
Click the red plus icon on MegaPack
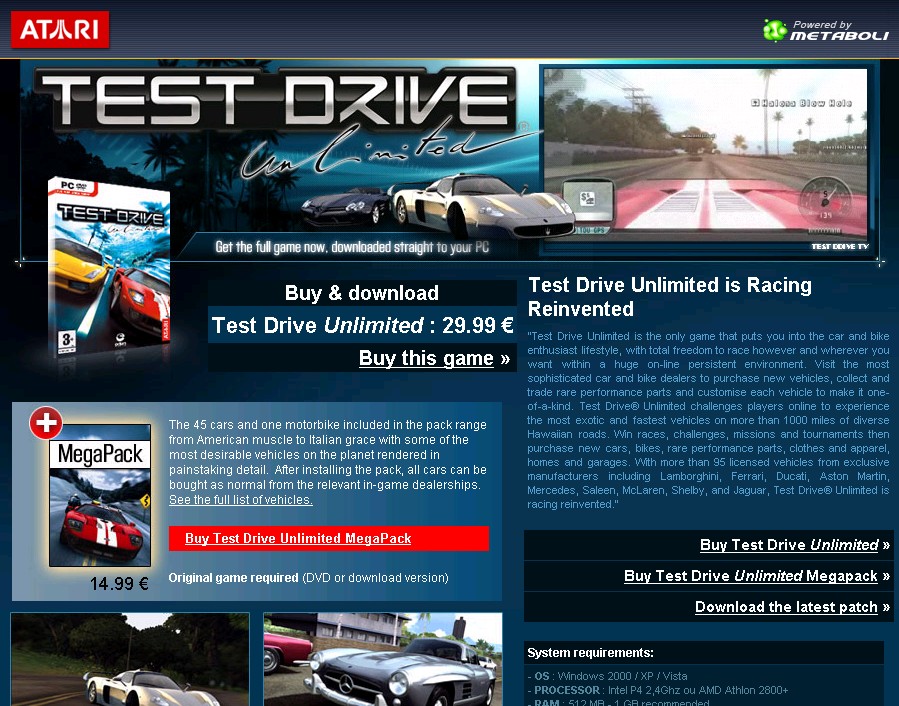[46, 423]
